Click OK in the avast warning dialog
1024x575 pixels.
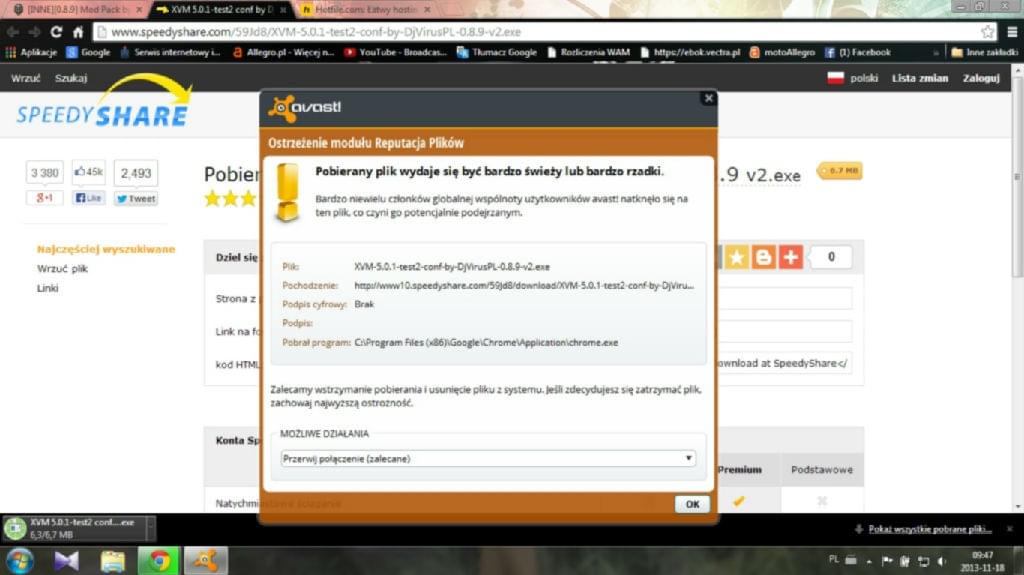pyautogui.click(x=692, y=504)
